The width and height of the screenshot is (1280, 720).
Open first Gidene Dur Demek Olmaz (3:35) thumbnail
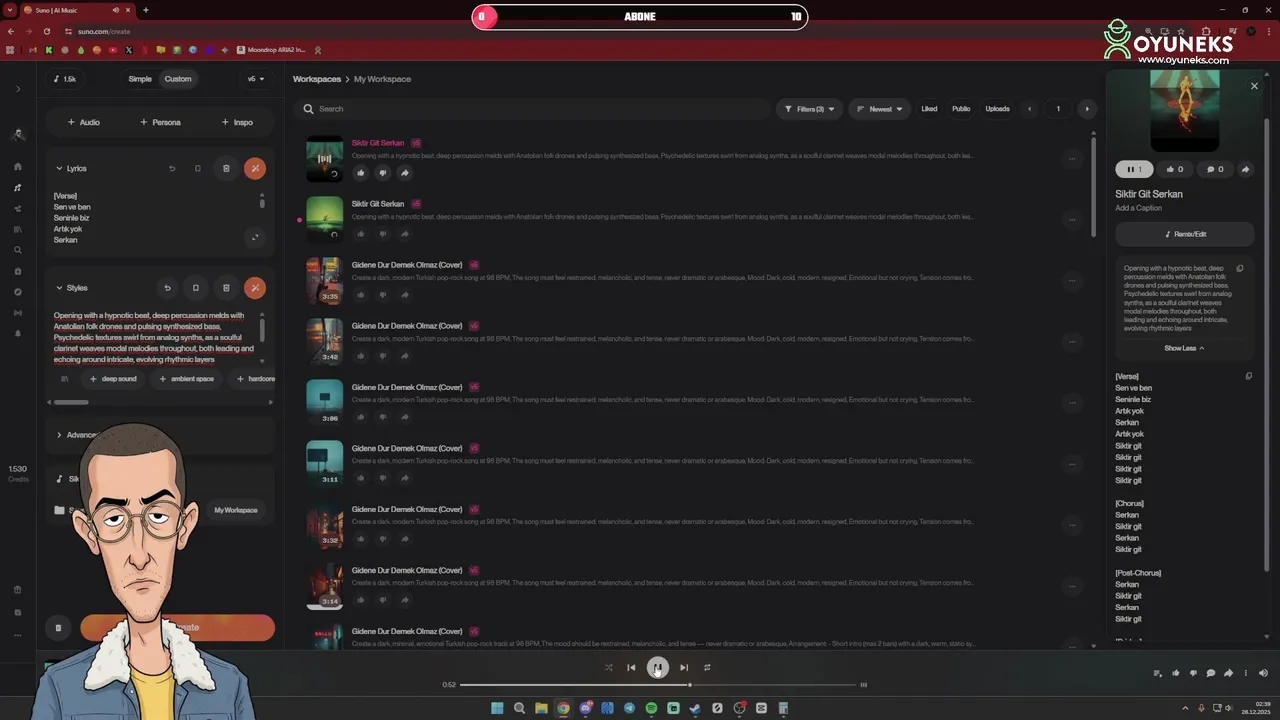(x=324, y=280)
